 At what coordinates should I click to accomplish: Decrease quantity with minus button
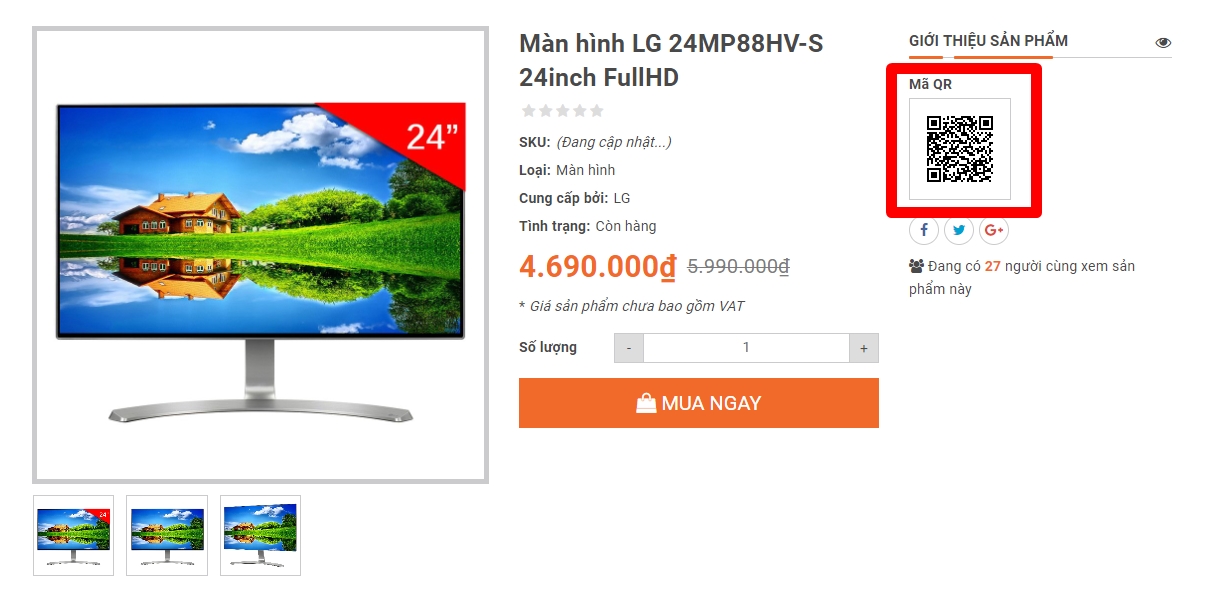pyautogui.click(x=629, y=348)
